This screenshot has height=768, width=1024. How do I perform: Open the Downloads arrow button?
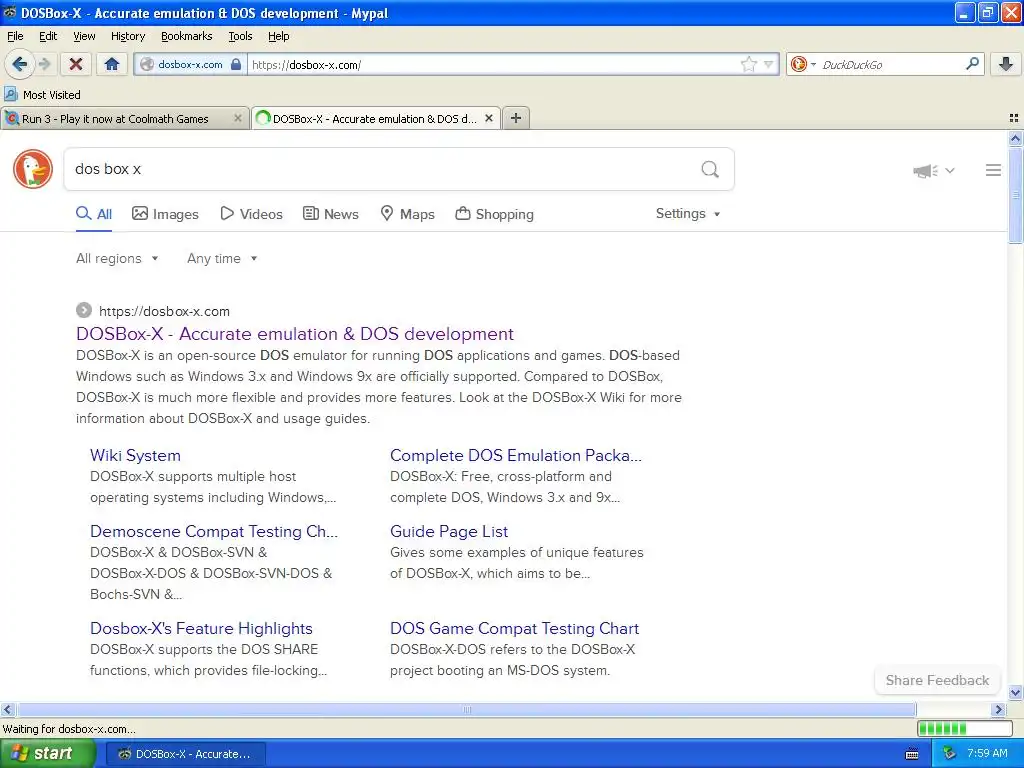click(1006, 64)
